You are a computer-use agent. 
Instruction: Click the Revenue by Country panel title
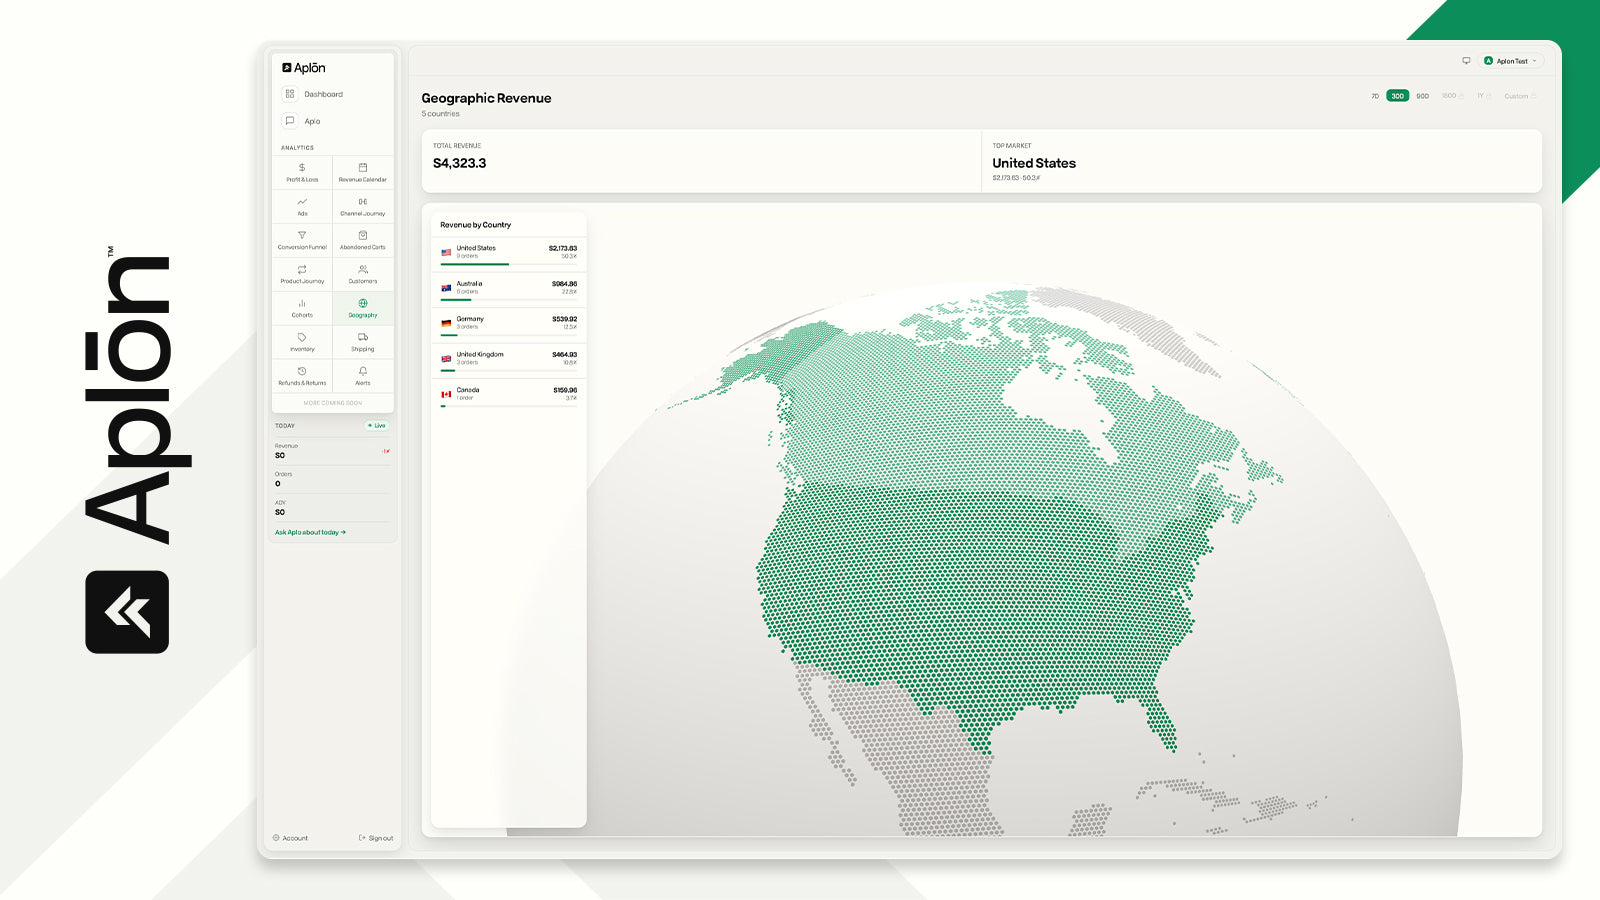(475, 225)
